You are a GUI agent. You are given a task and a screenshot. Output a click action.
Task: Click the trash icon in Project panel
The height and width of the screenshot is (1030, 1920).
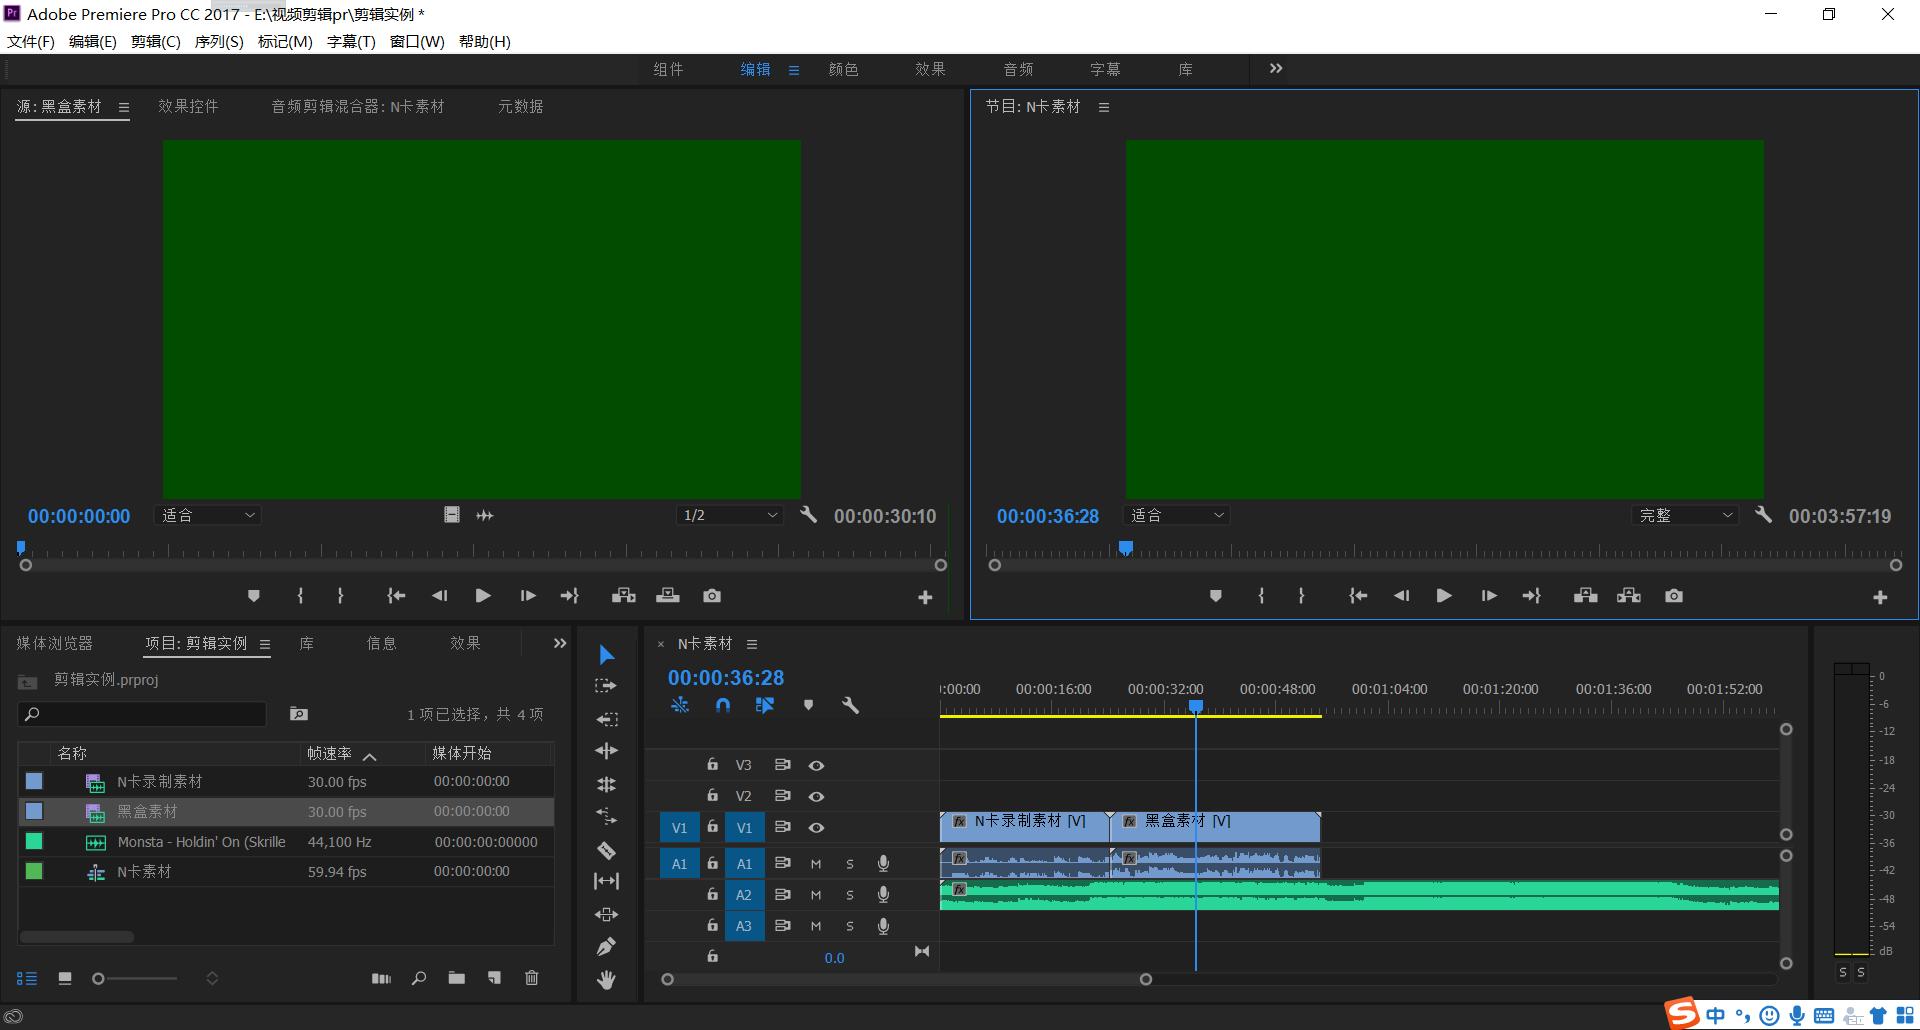(532, 978)
